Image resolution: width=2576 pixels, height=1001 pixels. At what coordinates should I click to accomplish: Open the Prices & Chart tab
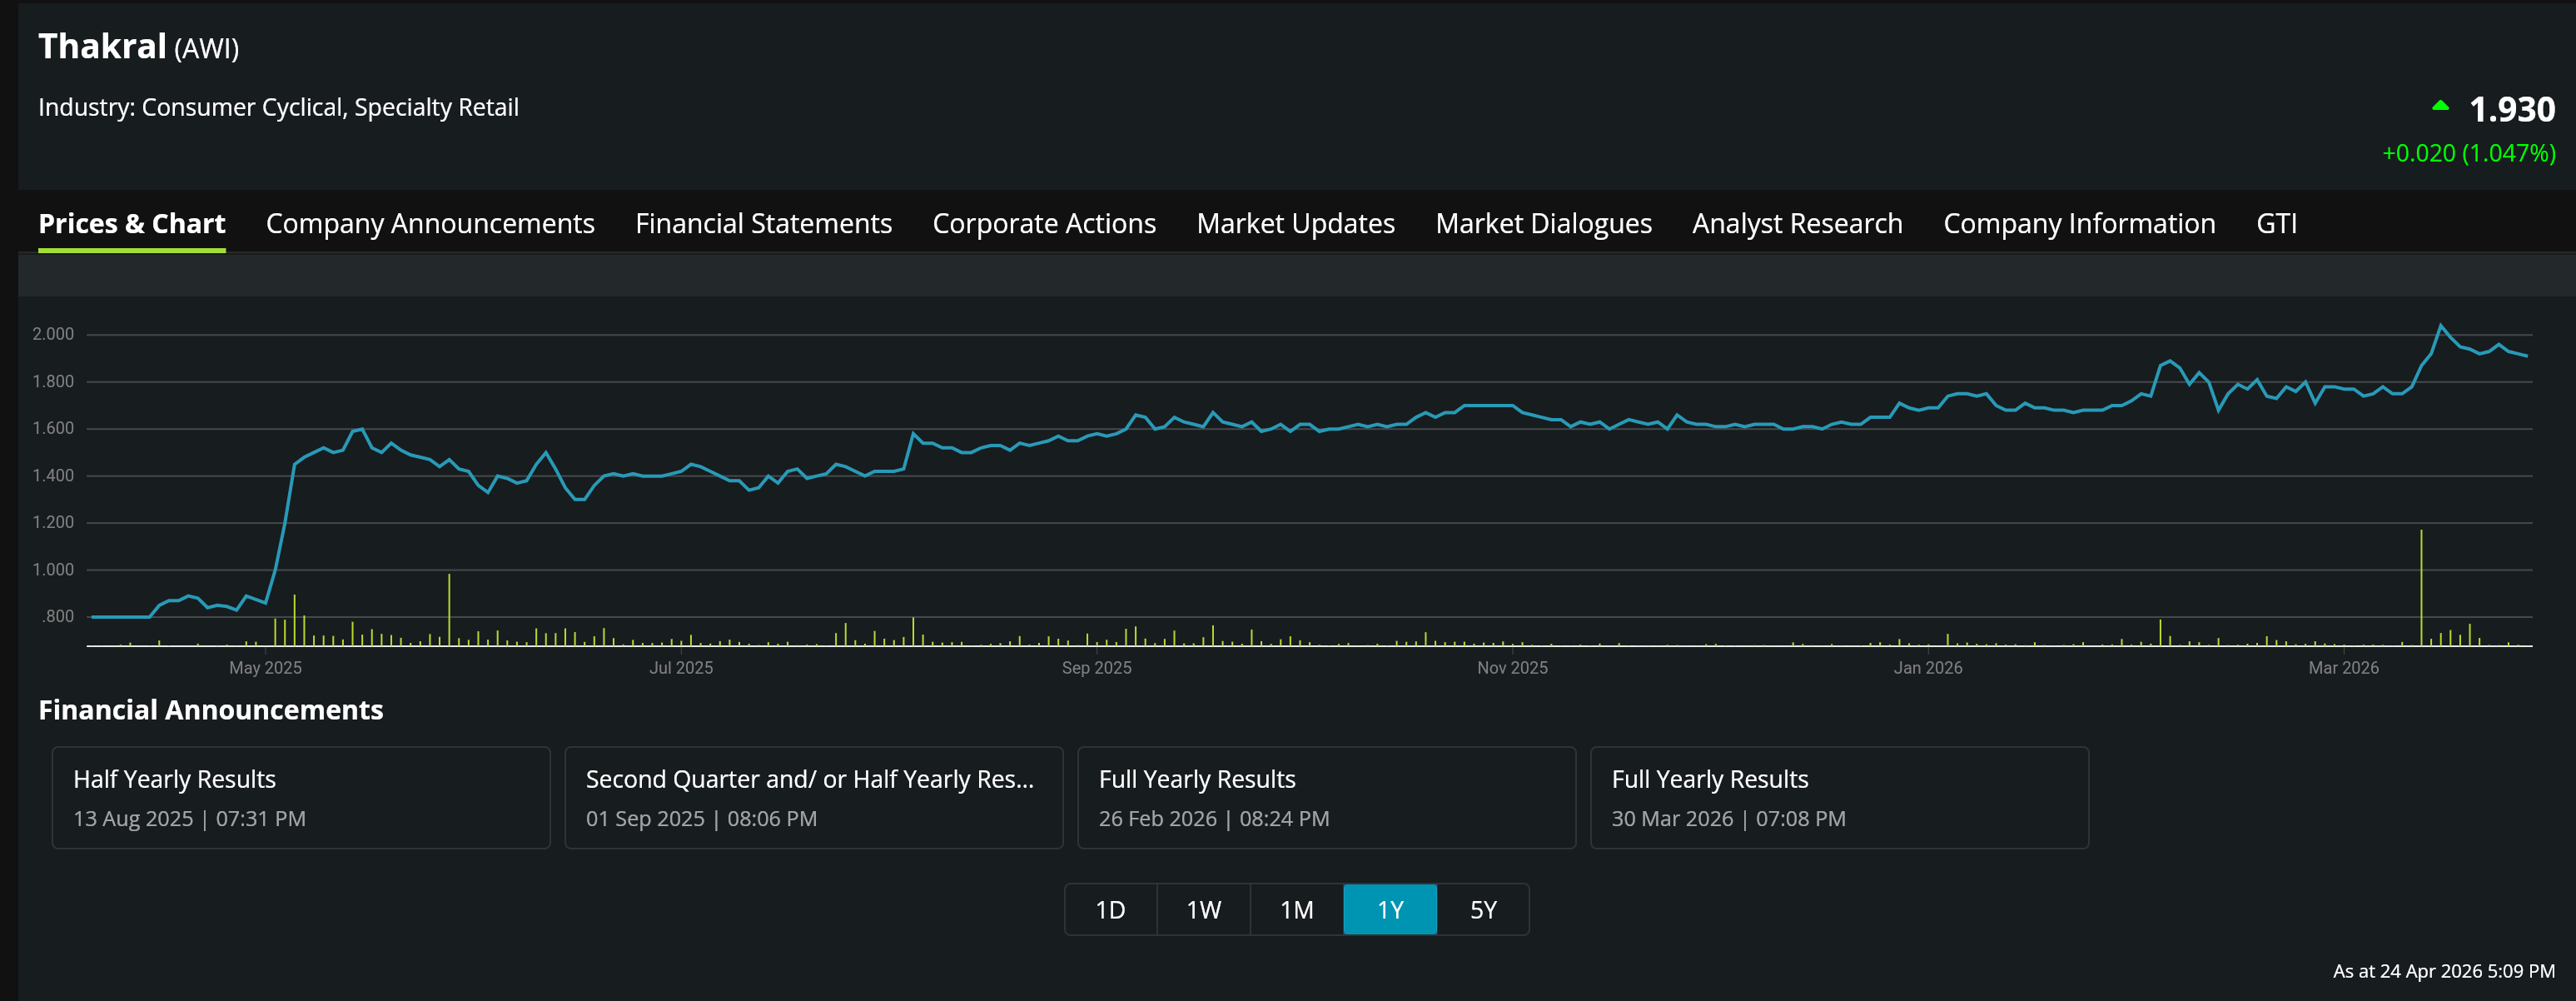pyautogui.click(x=132, y=223)
